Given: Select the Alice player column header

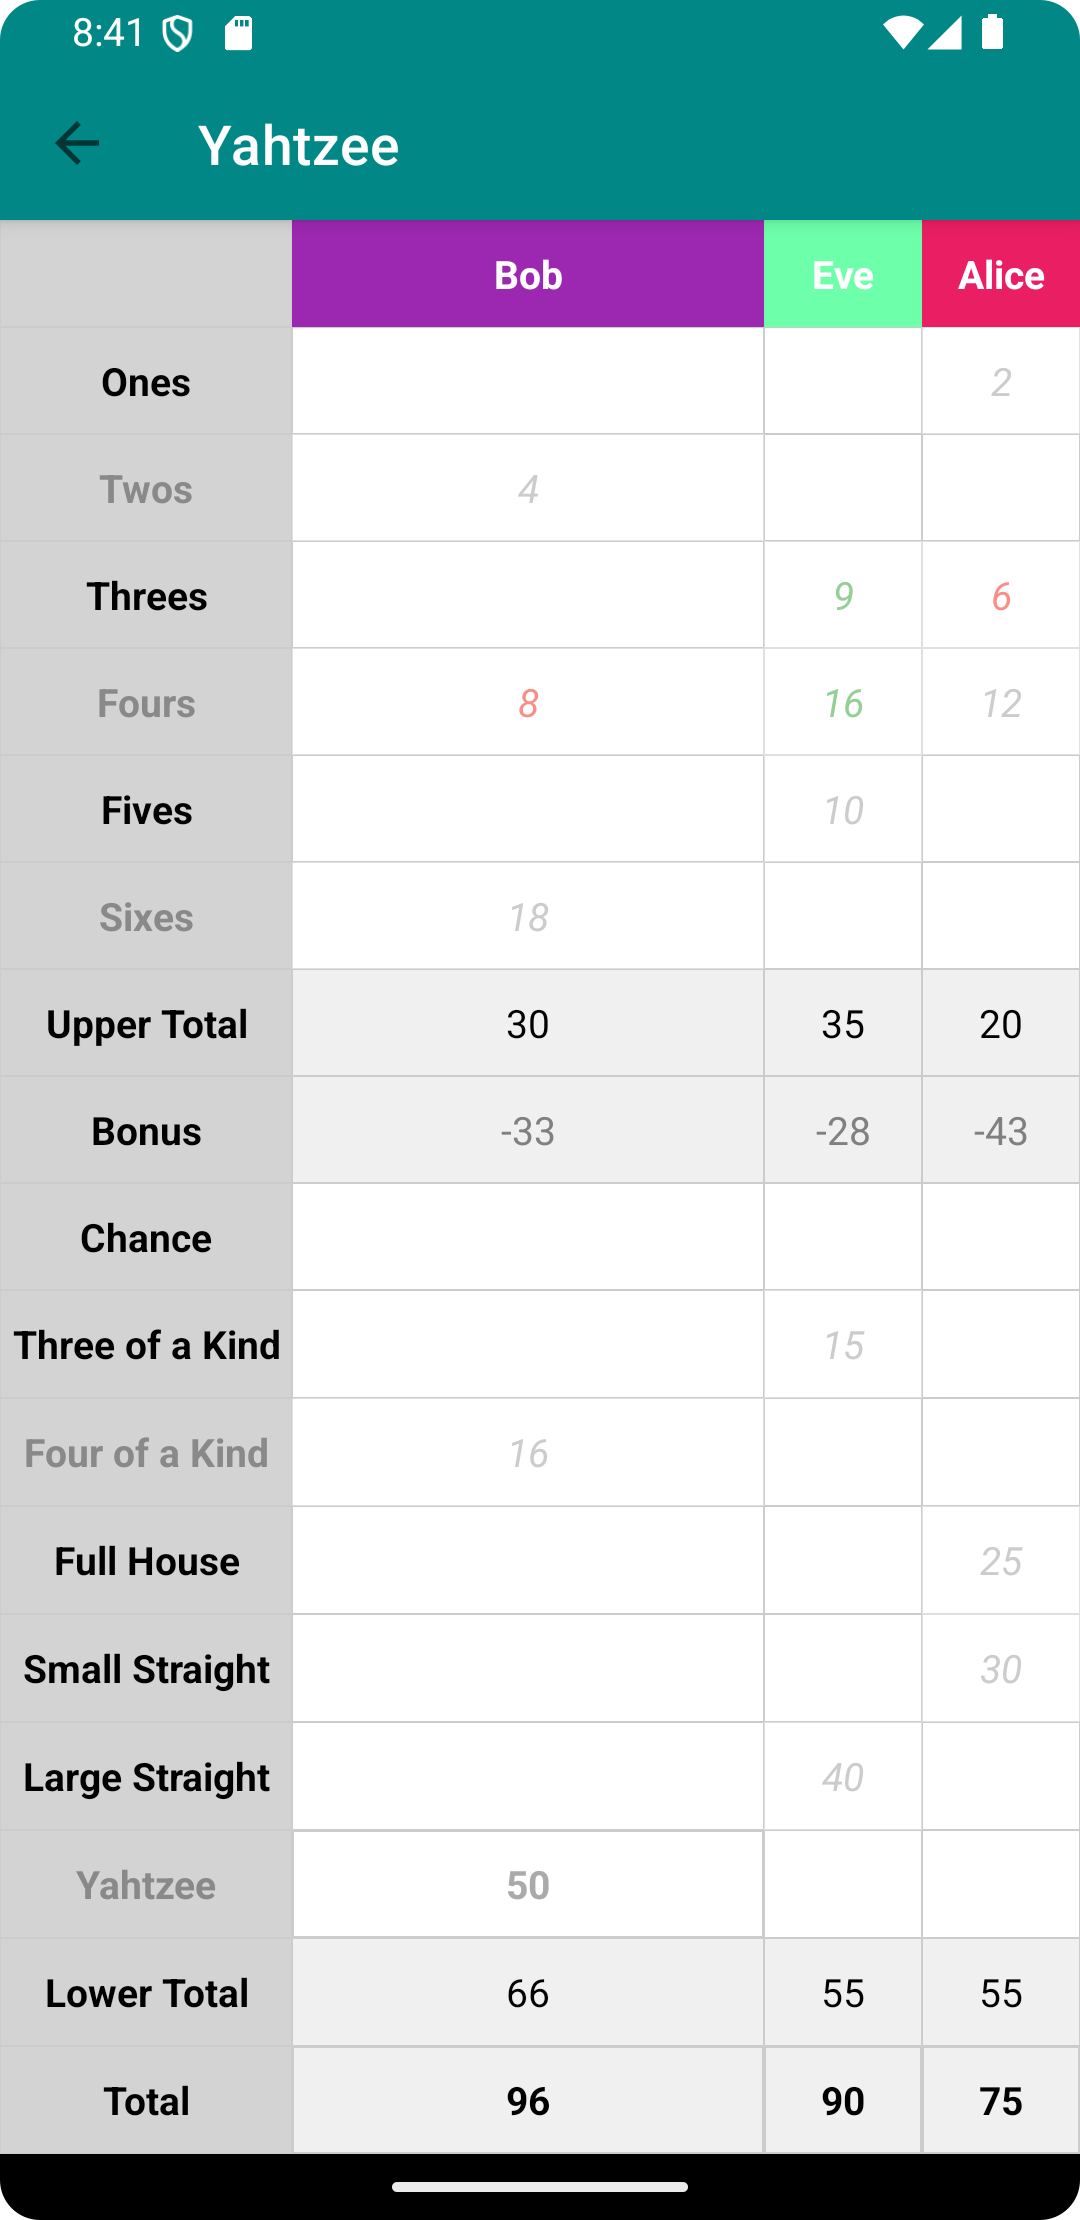Looking at the screenshot, I should pos(1001,274).
